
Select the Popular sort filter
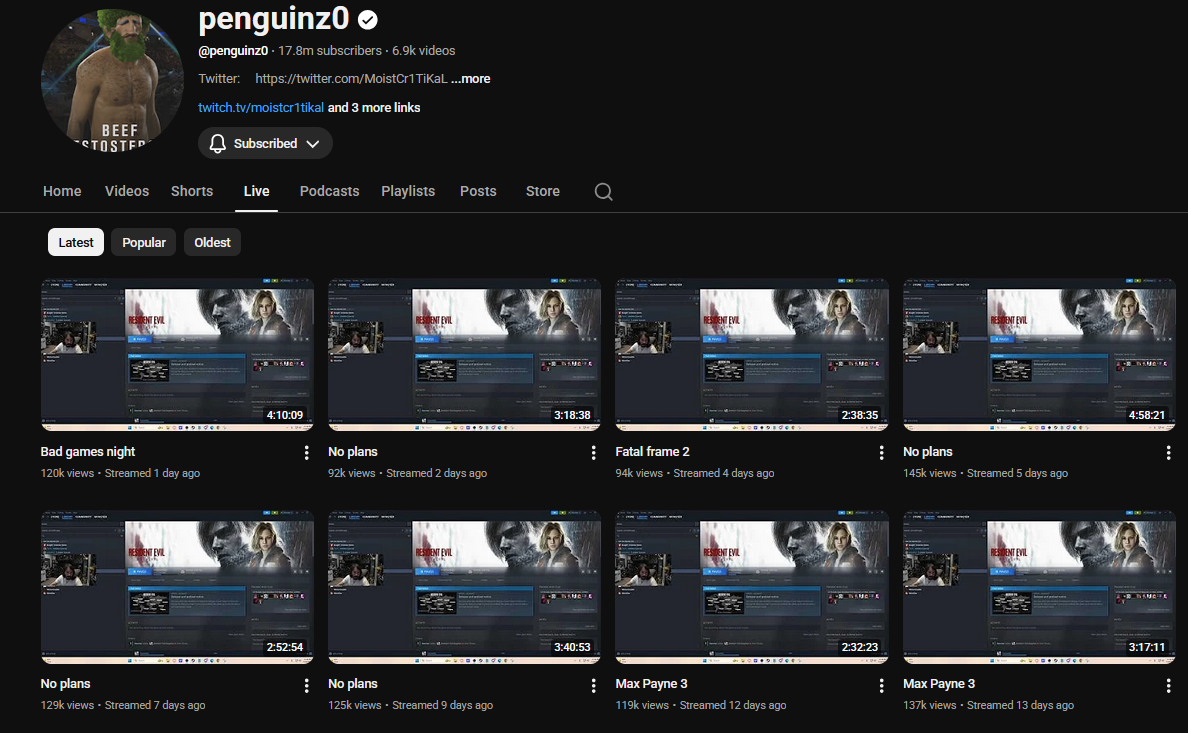(144, 243)
